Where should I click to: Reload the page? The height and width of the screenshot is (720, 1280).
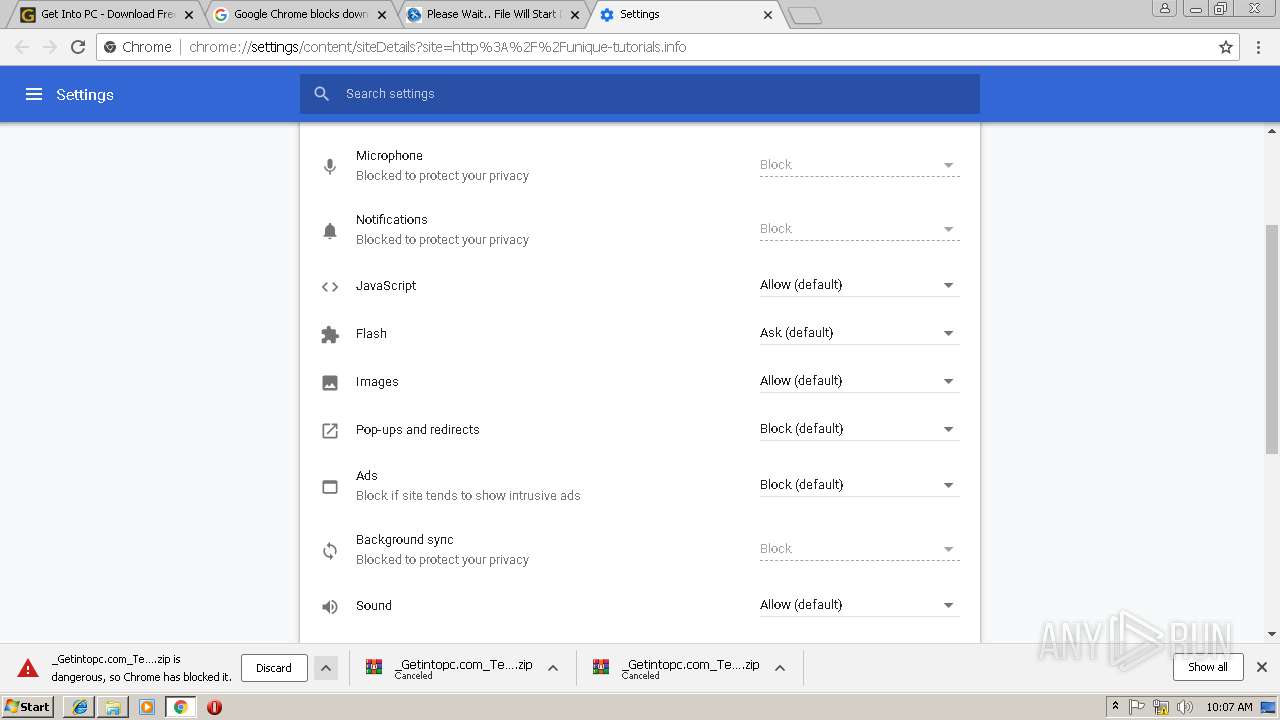point(78,47)
